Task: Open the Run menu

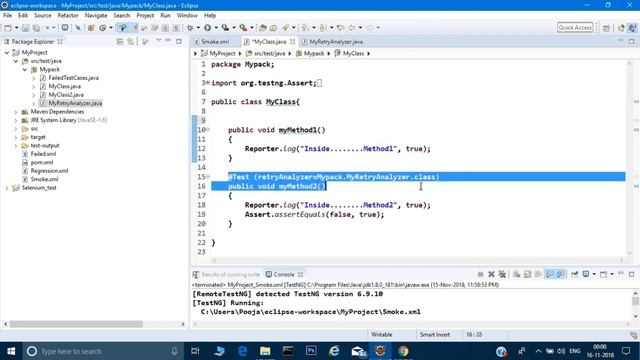Action: pyautogui.click(x=165, y=16)
